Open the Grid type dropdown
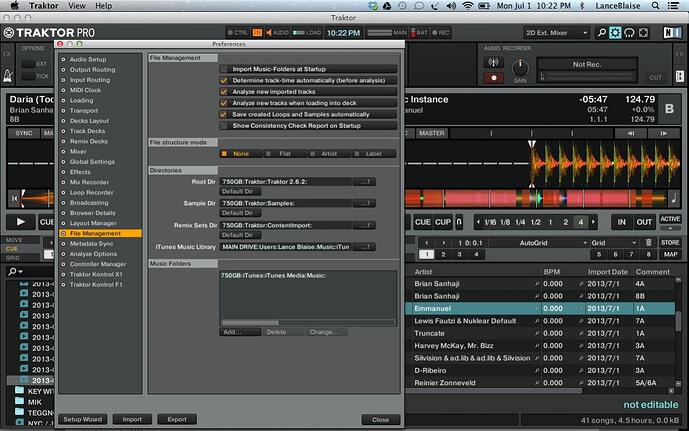Screen dimensions: 689x431 (614, 243)
